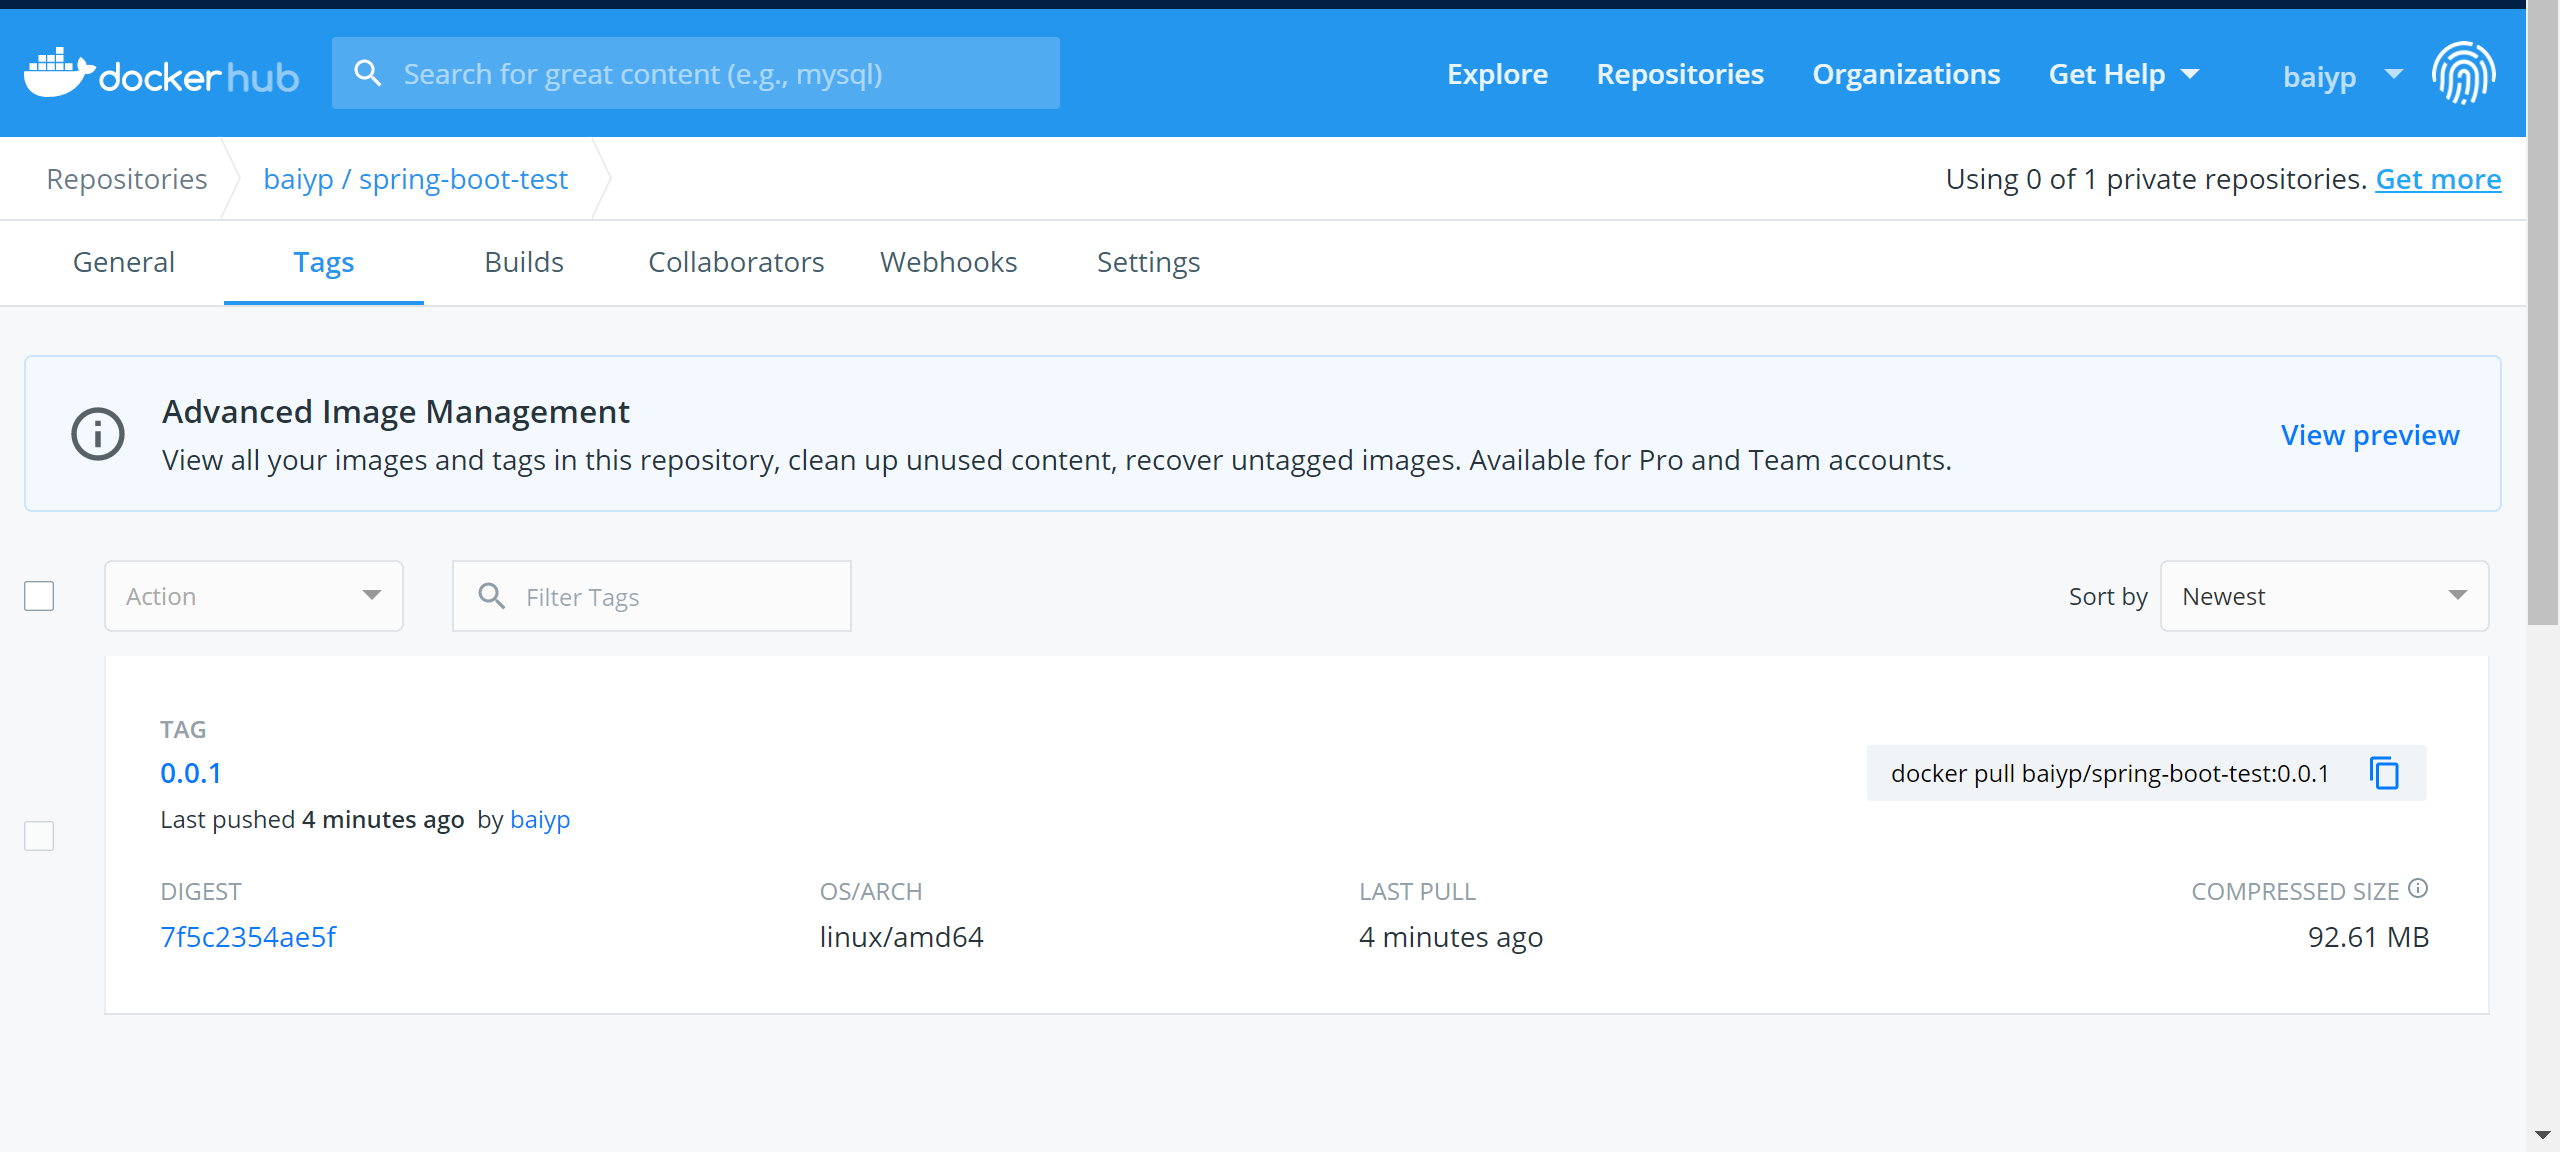Select the Tags tab
2560x1152 pixels.
[324, 262]
